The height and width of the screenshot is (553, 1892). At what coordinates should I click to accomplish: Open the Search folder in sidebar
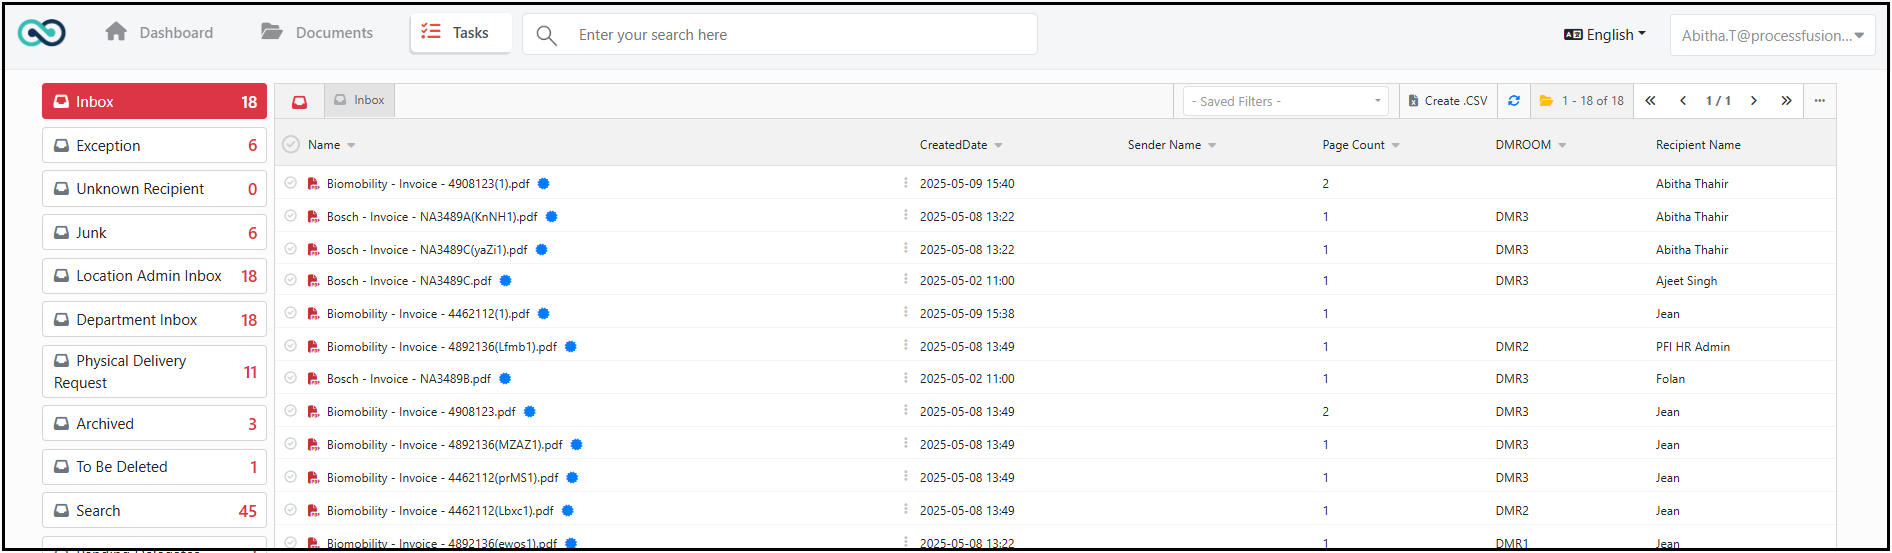[154, 511]
